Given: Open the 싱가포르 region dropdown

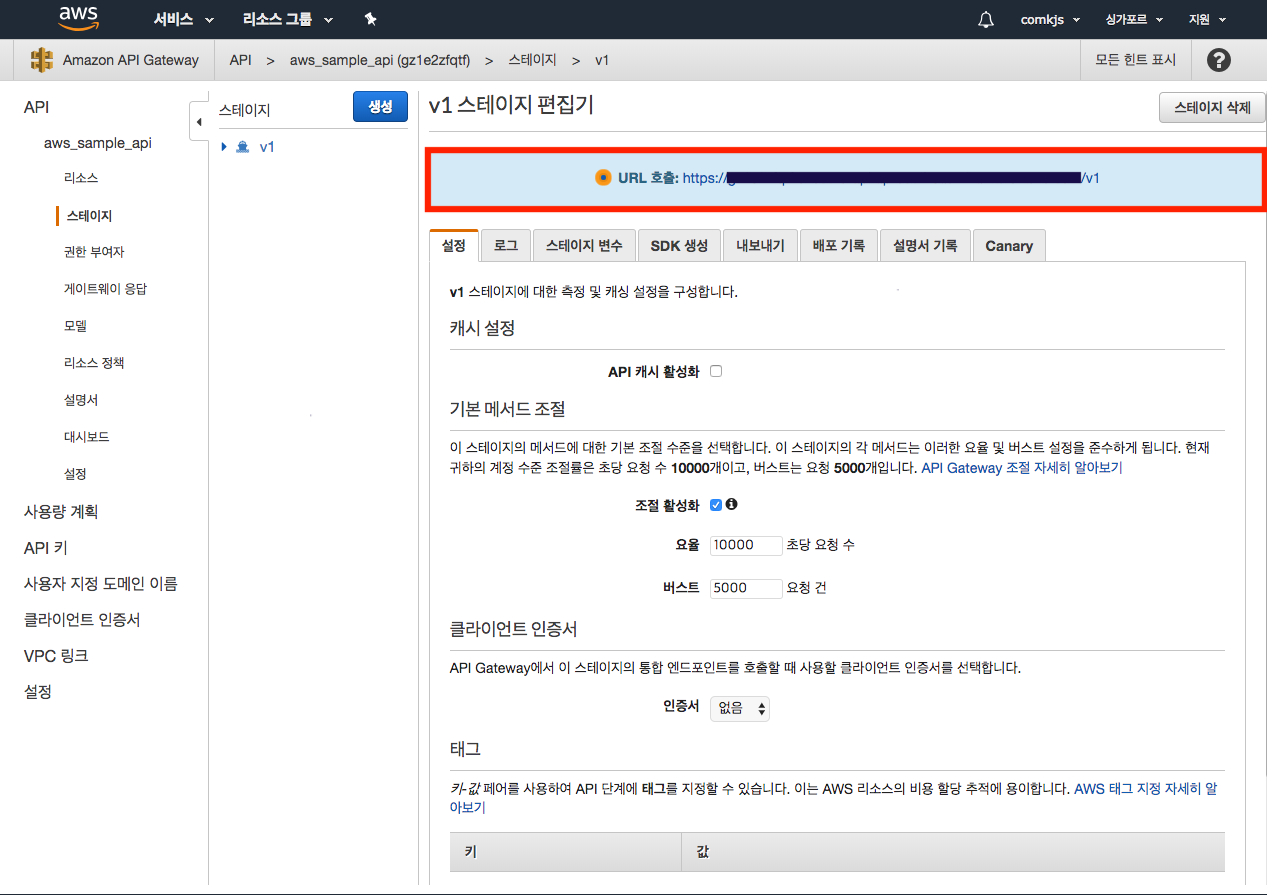Looking at the screenshot, I should pyautogui.click(x=1134, y=19).
